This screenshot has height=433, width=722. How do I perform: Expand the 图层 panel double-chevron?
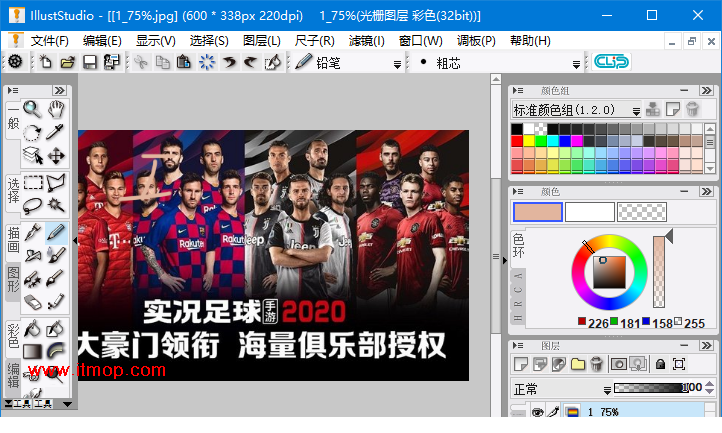click(x=706, y=345)
